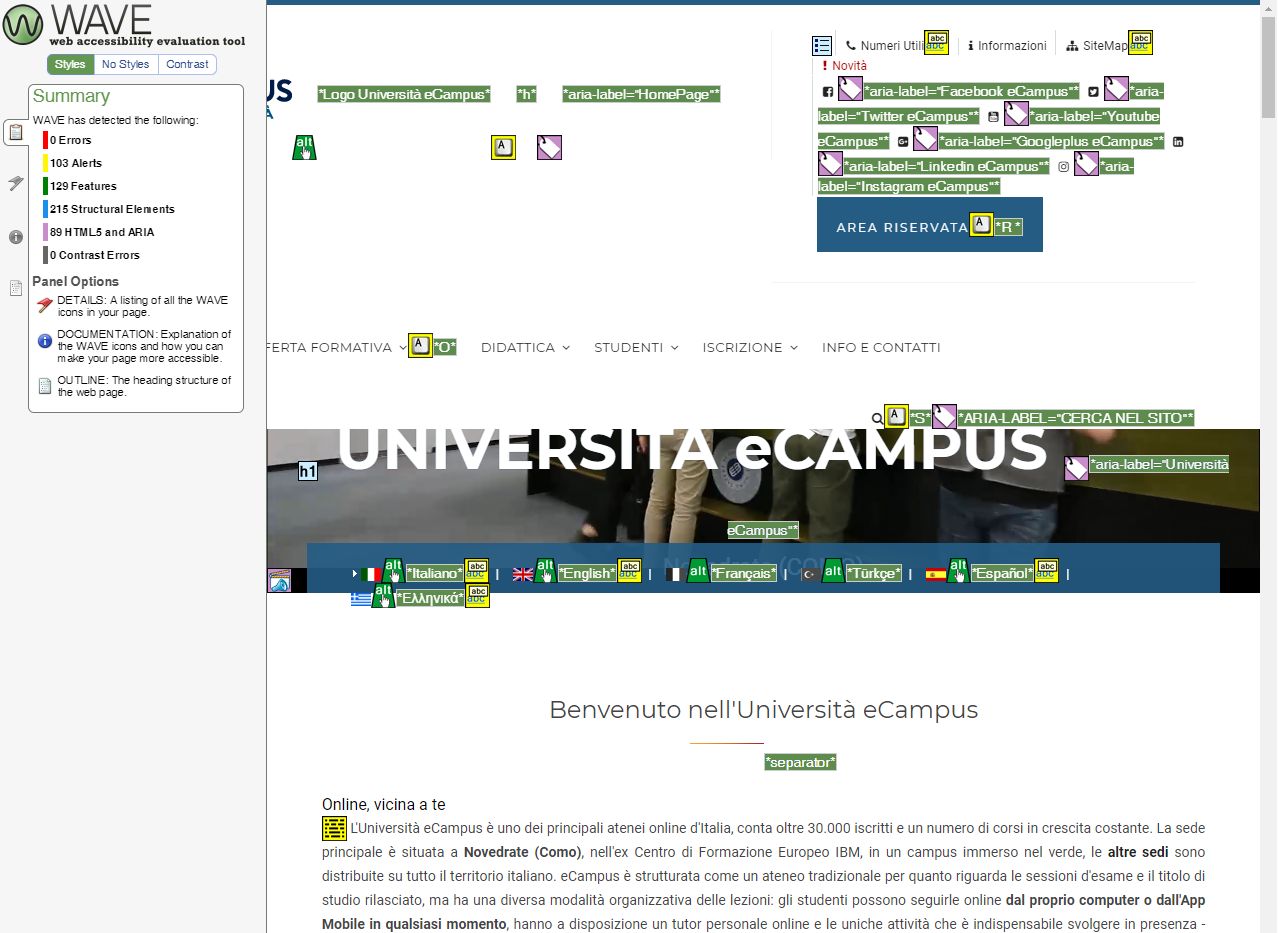Click accesskey icon next to OFFERTA FORMATIVA
The image size is (1279, 933).
click(421, 346)
